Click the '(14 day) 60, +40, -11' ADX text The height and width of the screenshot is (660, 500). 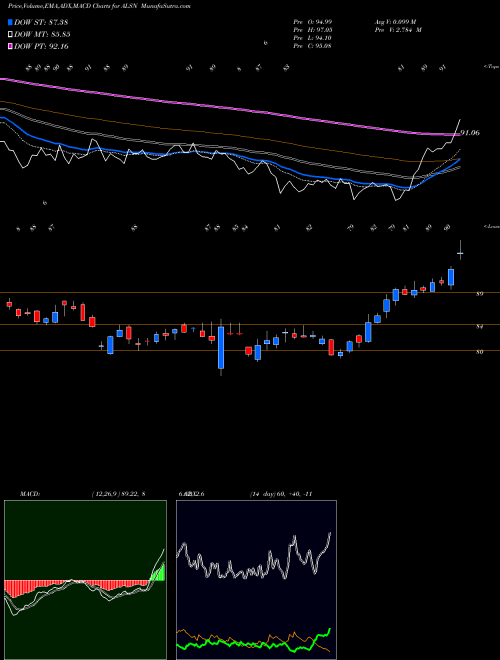click(x=281, y=494)
